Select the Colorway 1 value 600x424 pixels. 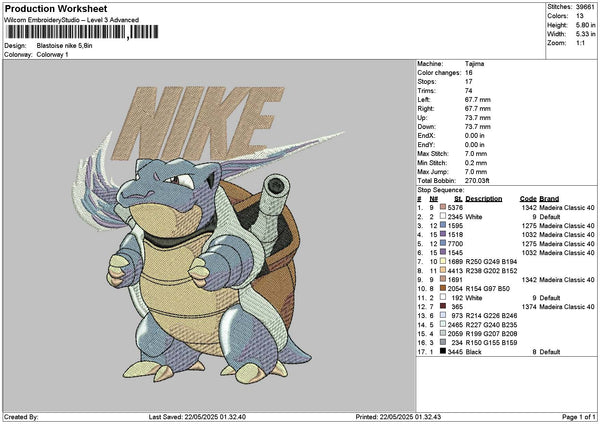pyautogui.click(x=52, y=55)
